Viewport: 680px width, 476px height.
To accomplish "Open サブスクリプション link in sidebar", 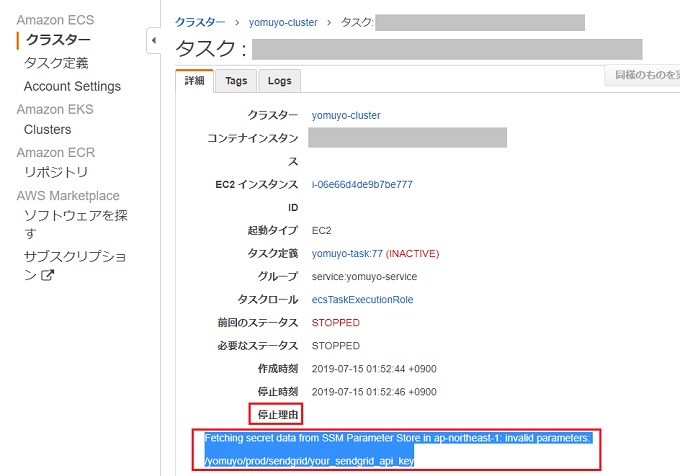I will point(75,265).
